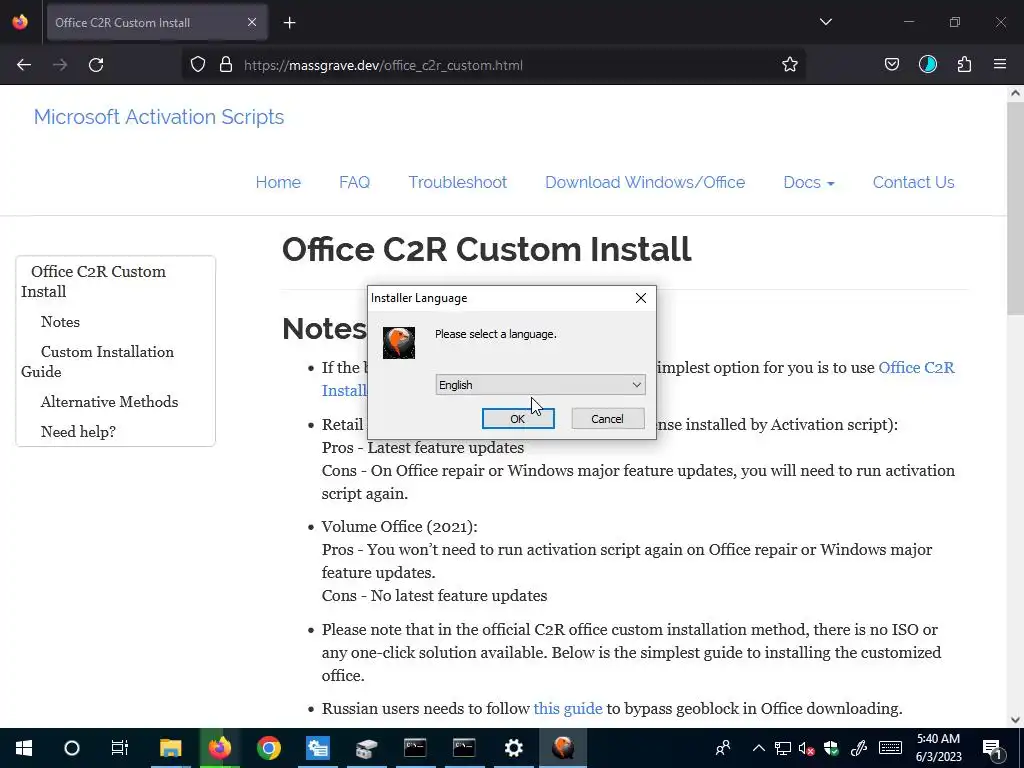Open the Contact Us nav link
This screenshot has height=768, width=1024.
point(914,182)
